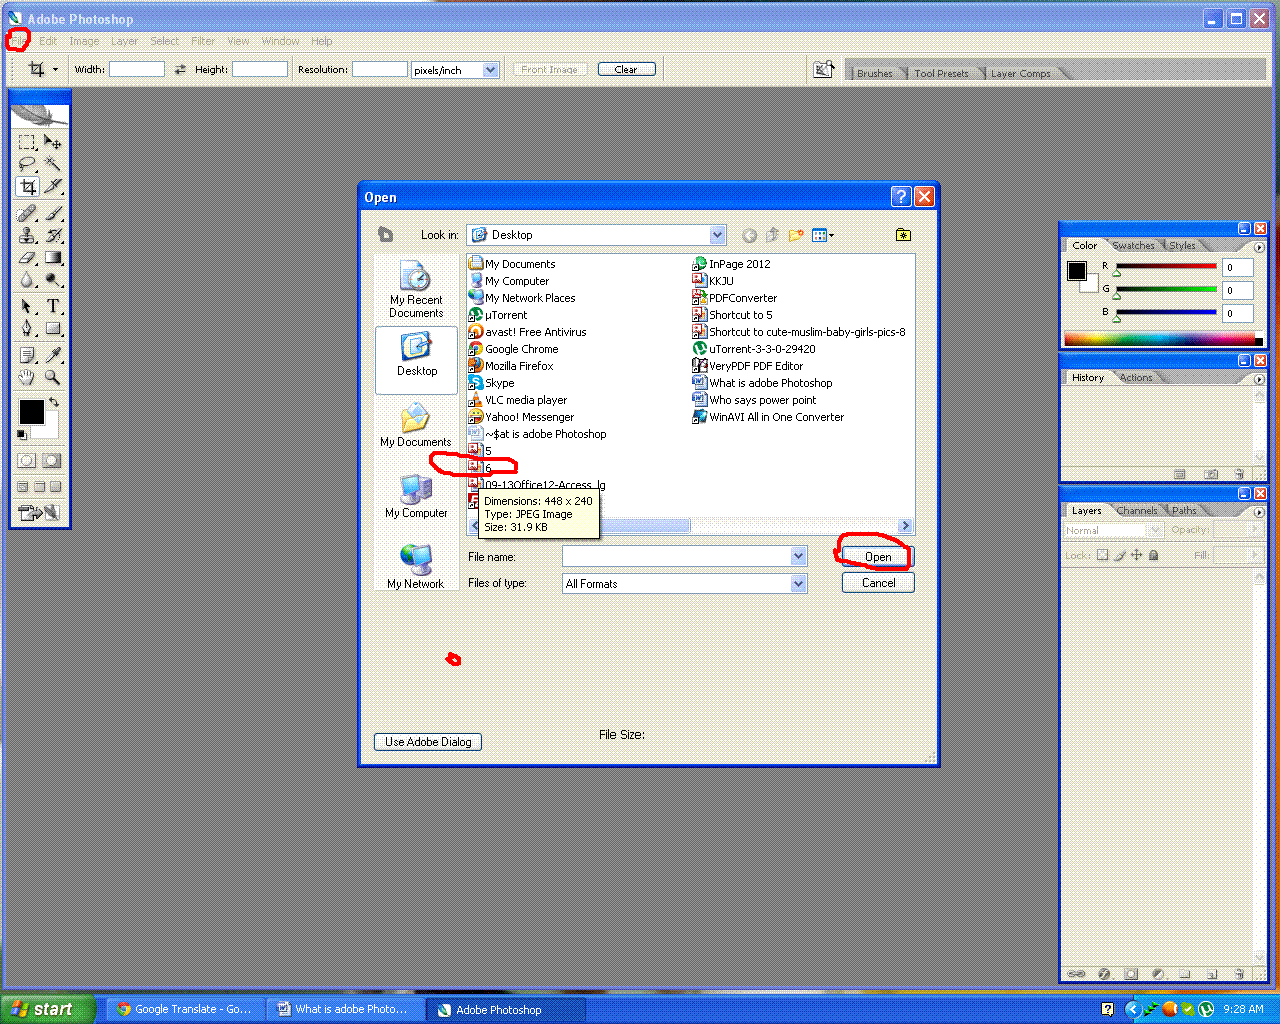Select the Clone Stamp tool

coord(27,236)
